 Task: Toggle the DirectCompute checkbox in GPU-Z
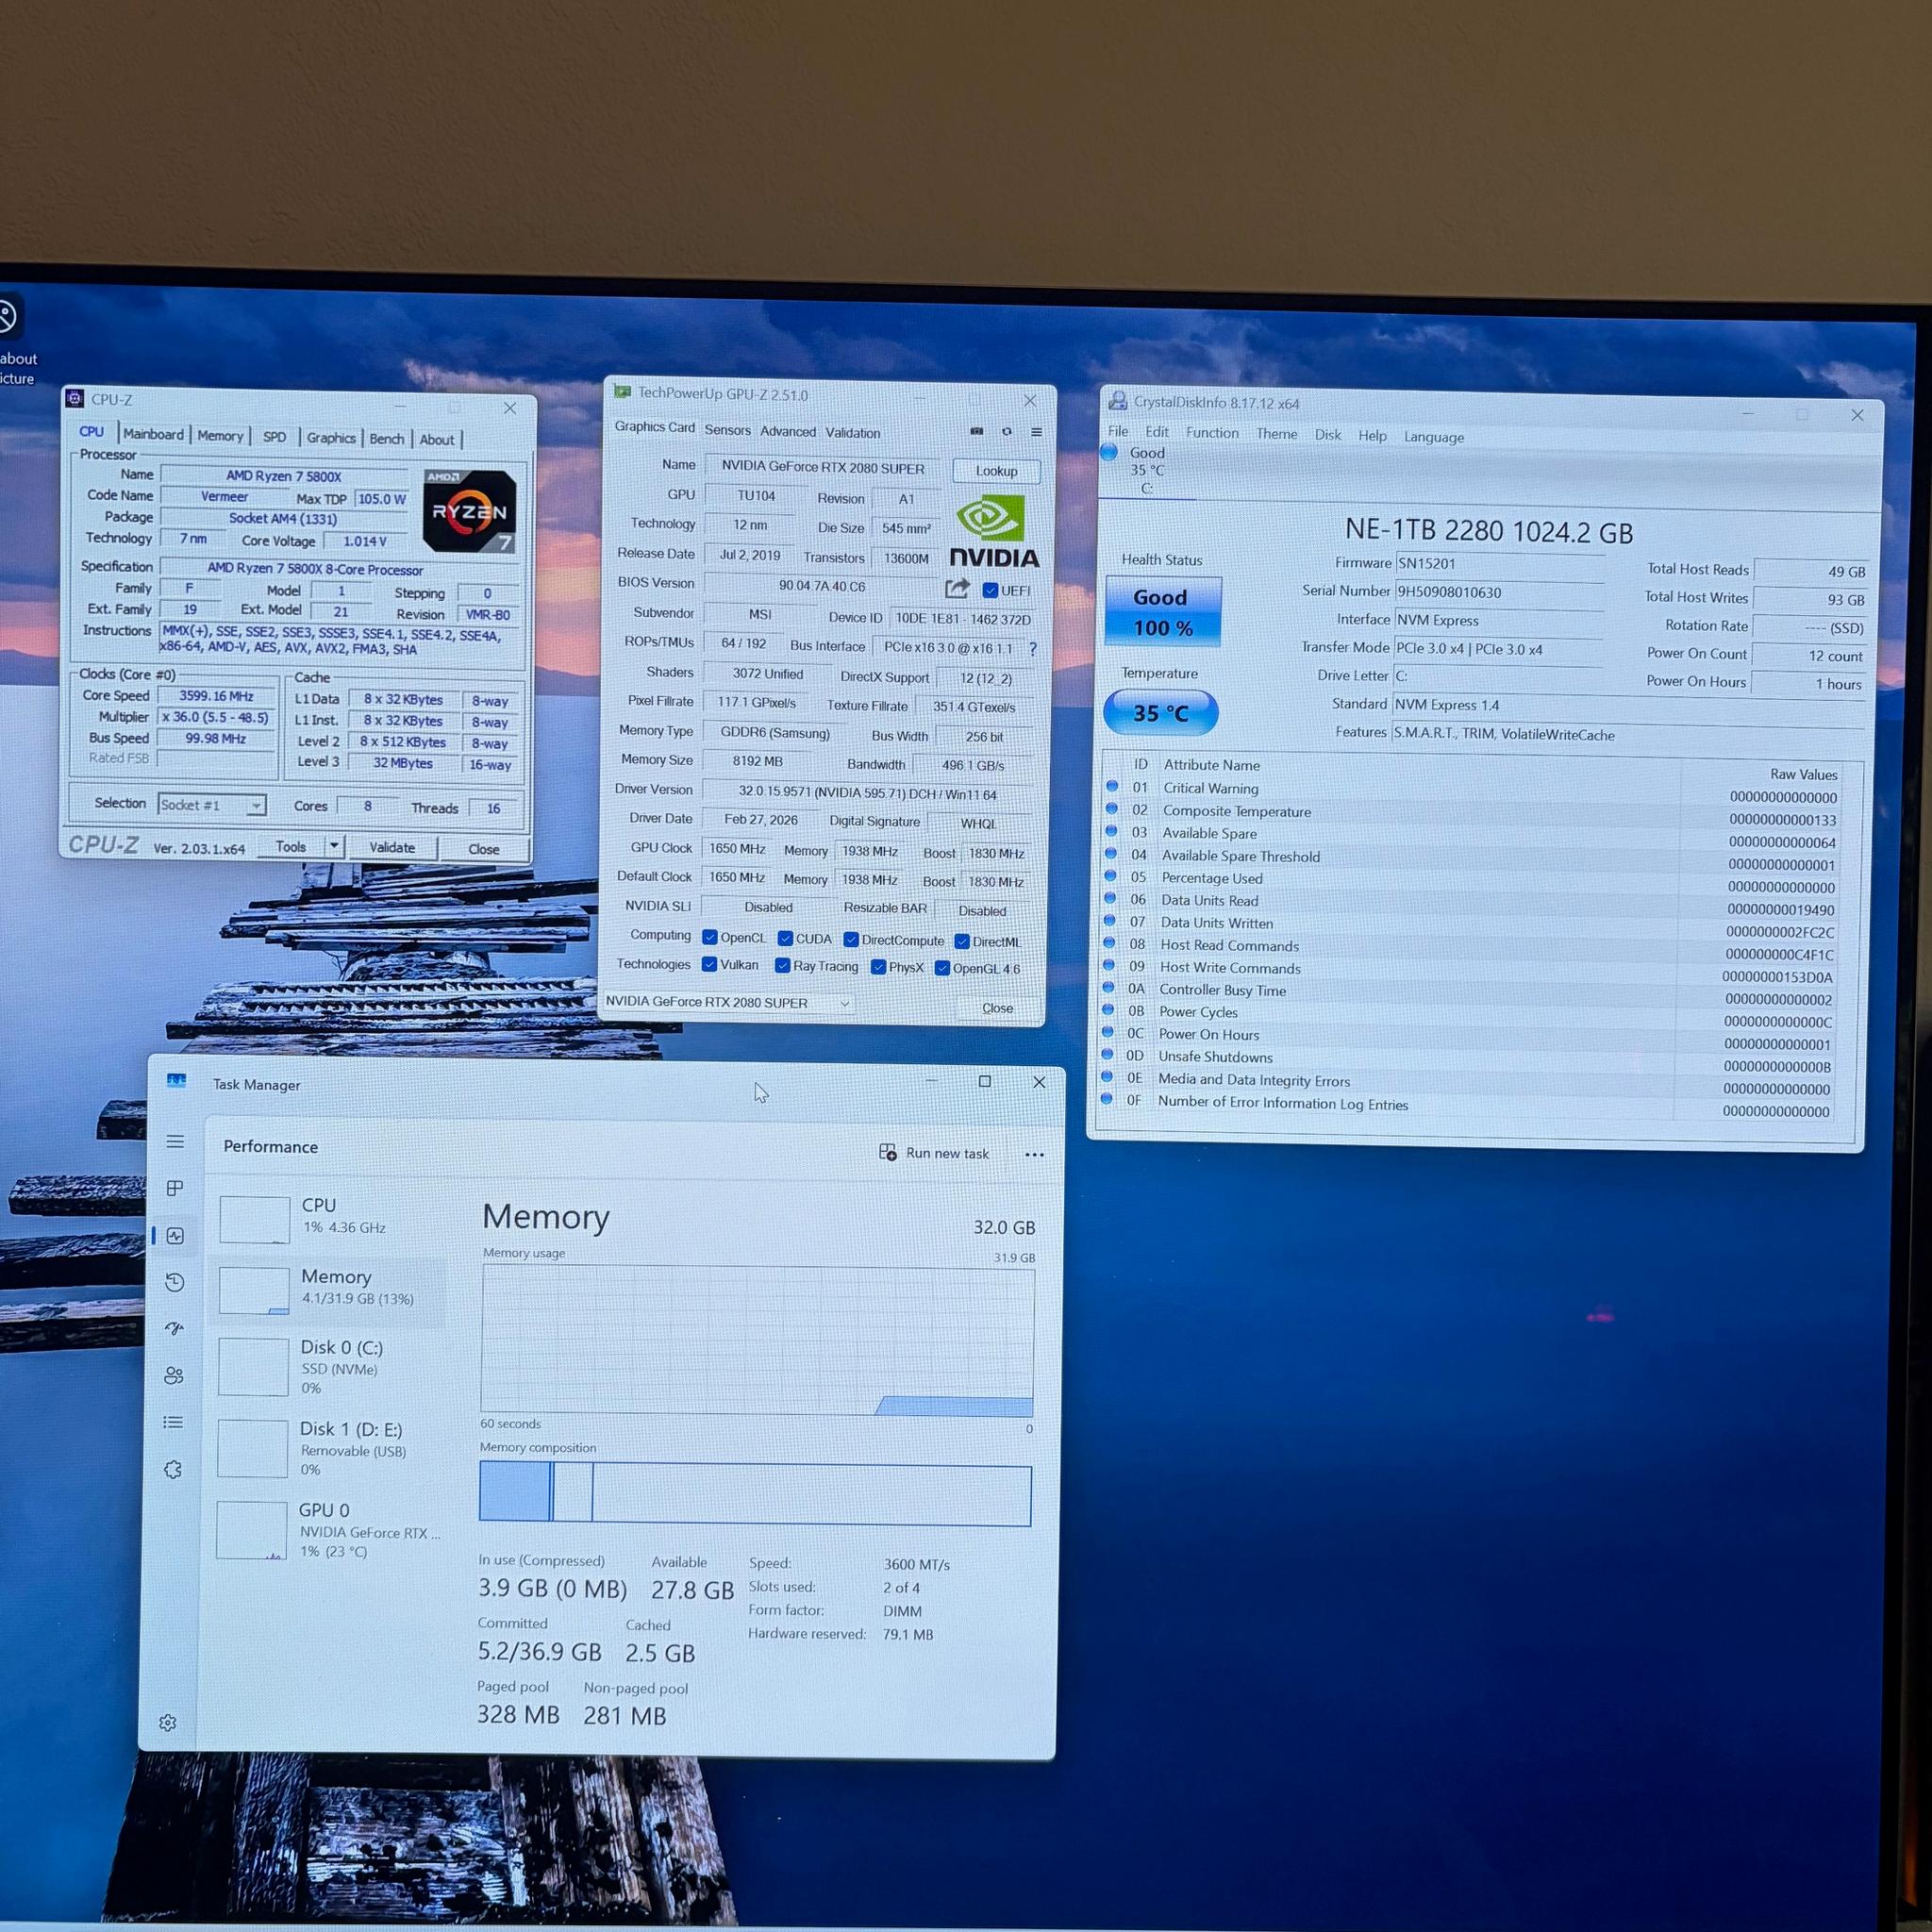click(851, 939)
